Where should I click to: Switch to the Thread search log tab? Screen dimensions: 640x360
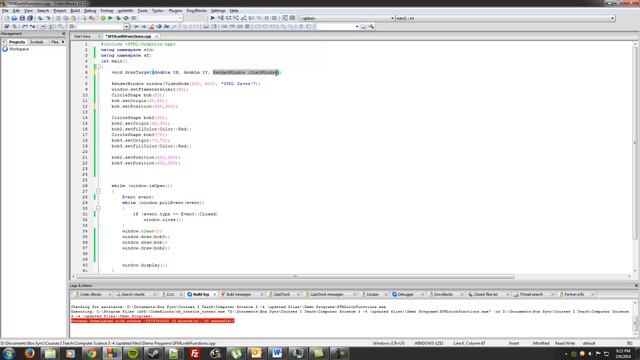pos(531,294)
